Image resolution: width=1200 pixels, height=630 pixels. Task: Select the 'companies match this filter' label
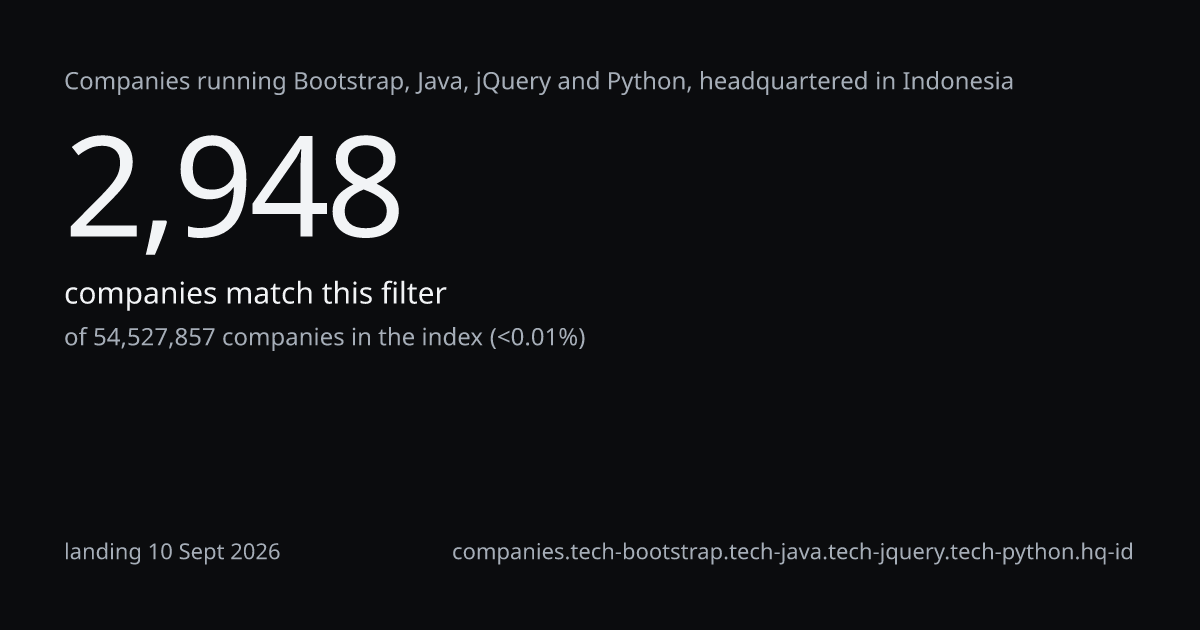pos(255,294)
